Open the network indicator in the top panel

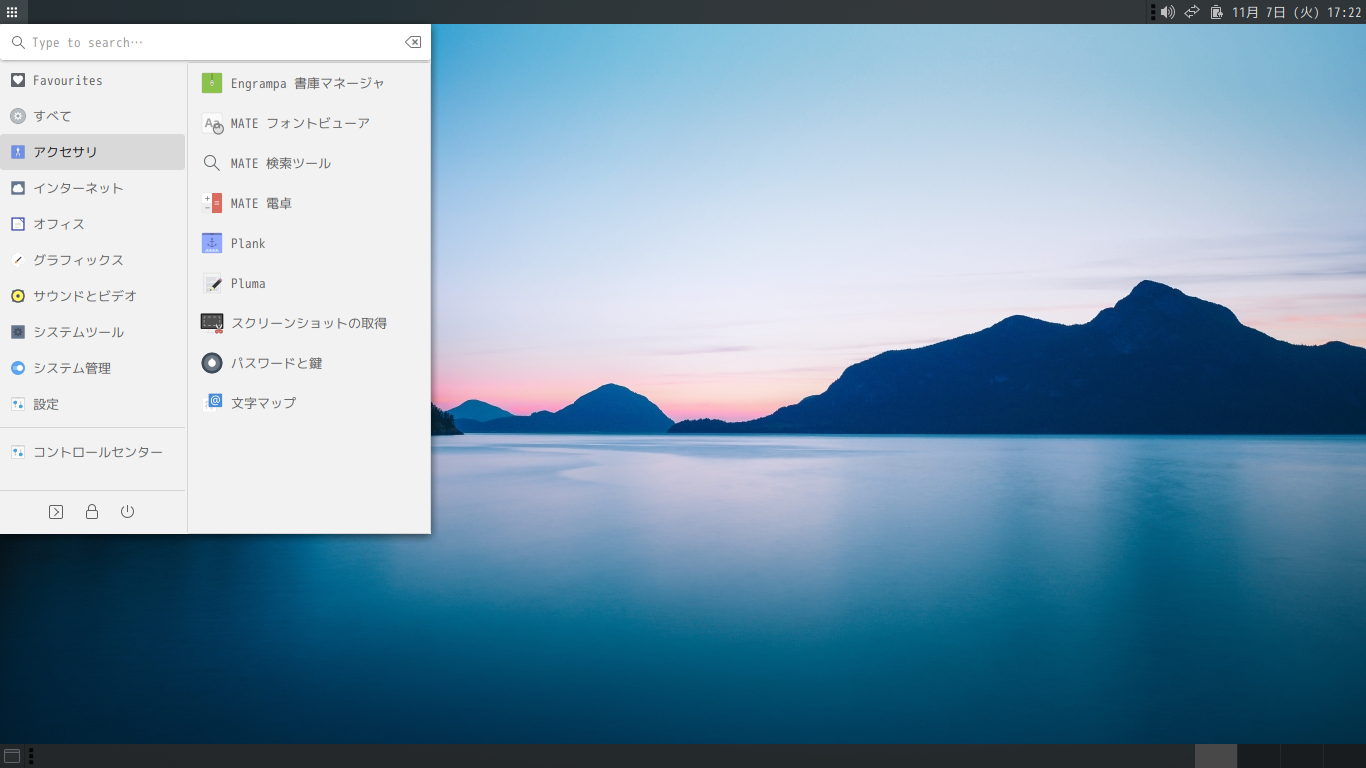coord(1190,12)
